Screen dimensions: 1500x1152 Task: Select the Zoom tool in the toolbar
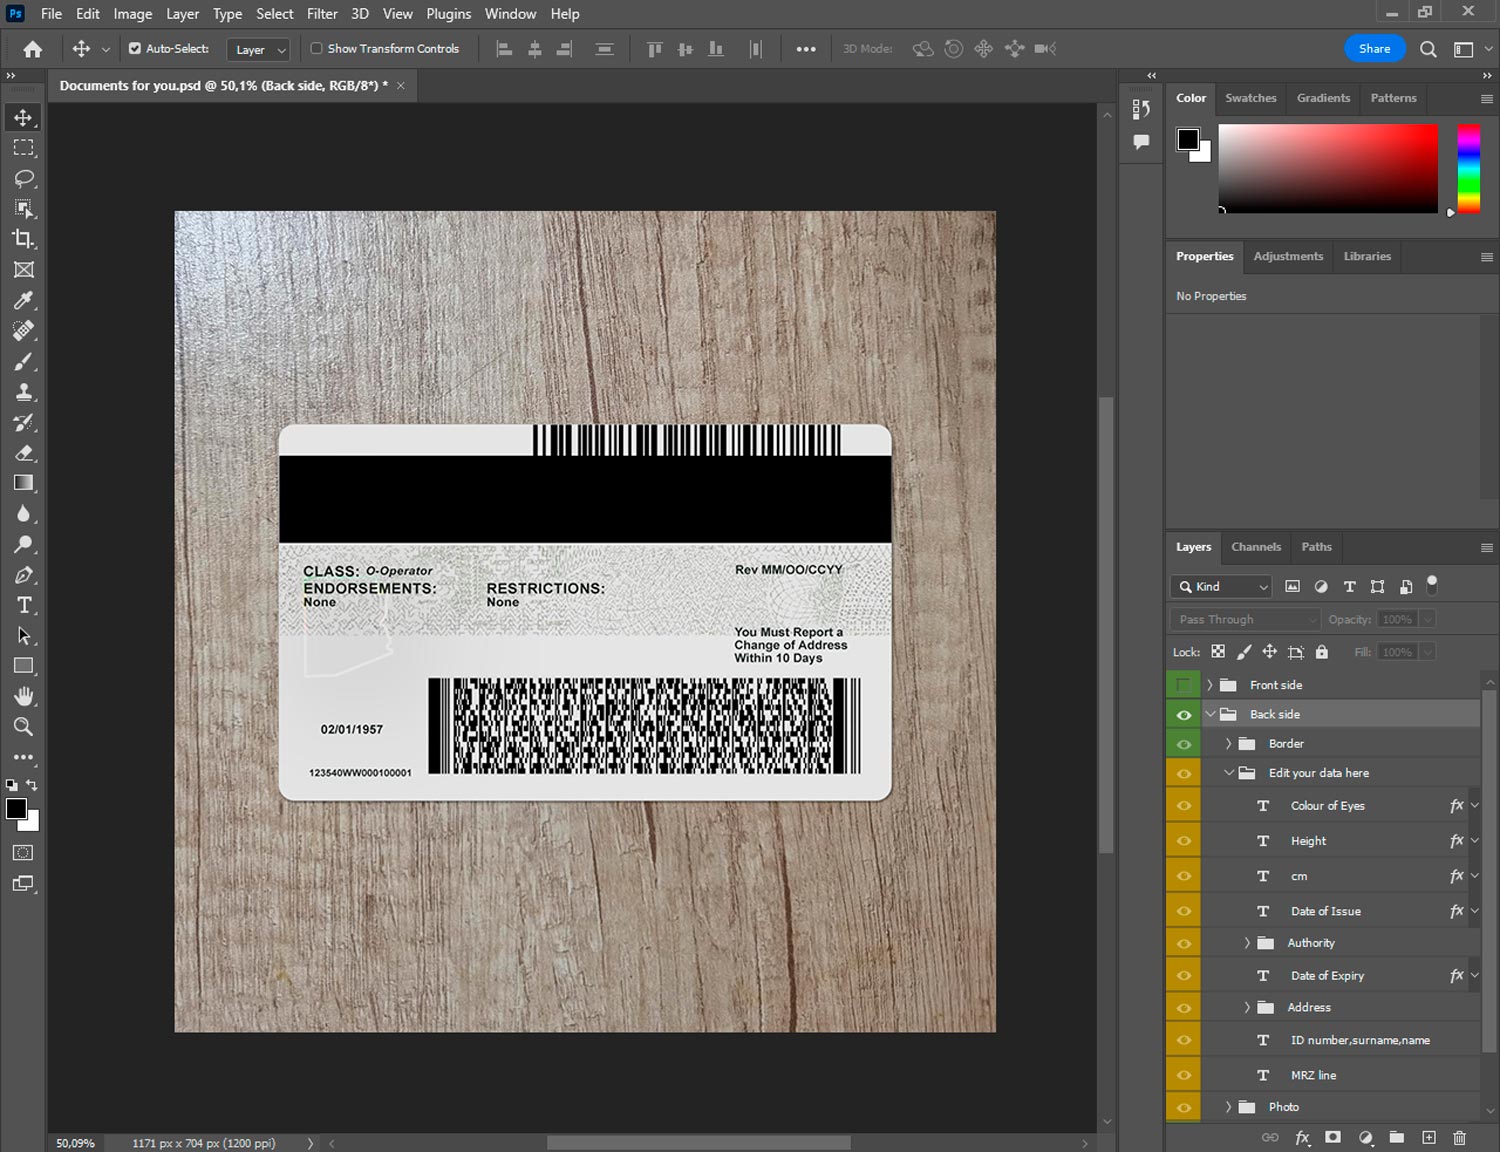tap(23, 727)
